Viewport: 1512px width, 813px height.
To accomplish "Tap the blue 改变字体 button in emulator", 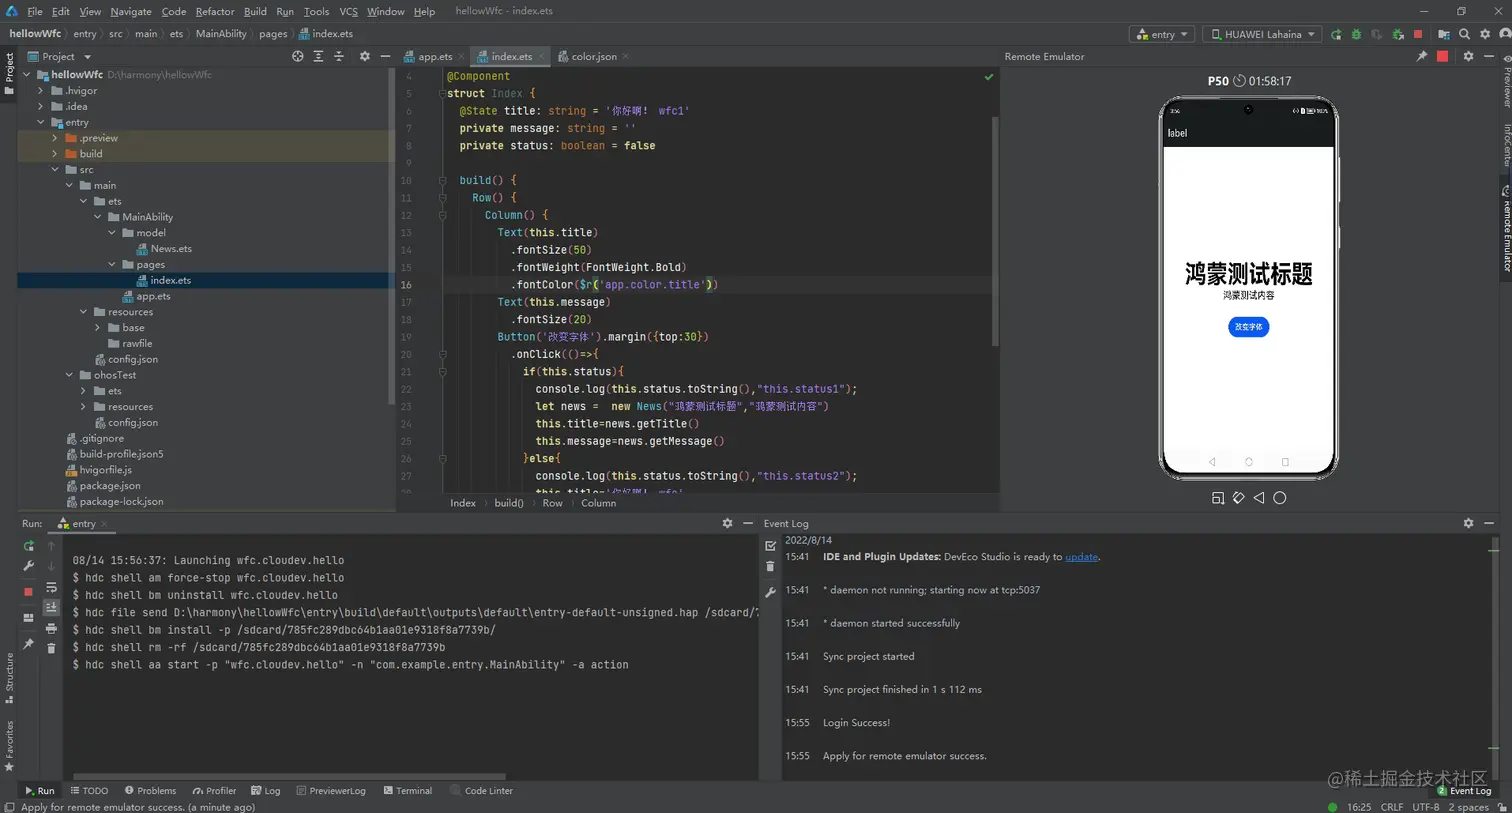I will point(1248,327).
